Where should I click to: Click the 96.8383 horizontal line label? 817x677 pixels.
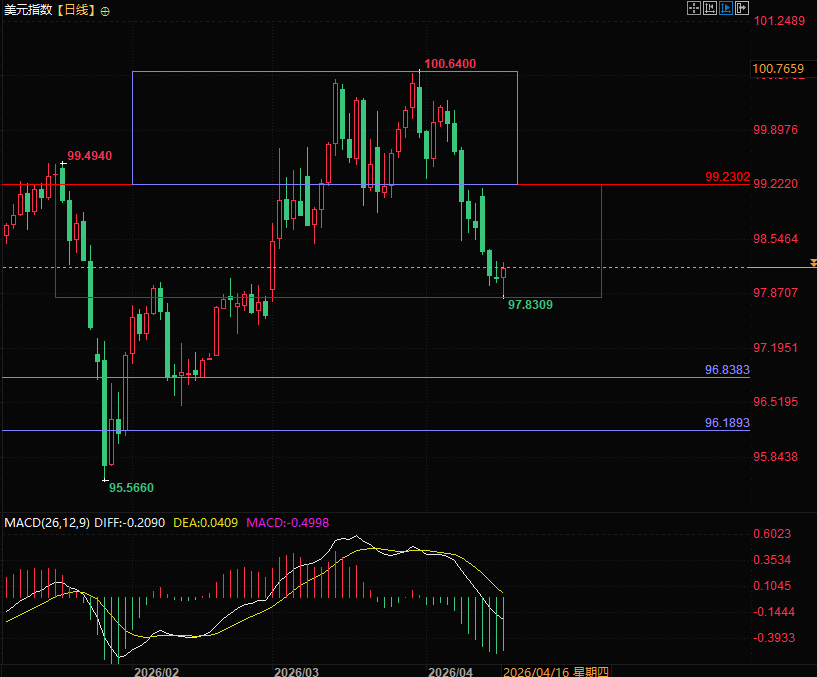[x=727, y=370]
